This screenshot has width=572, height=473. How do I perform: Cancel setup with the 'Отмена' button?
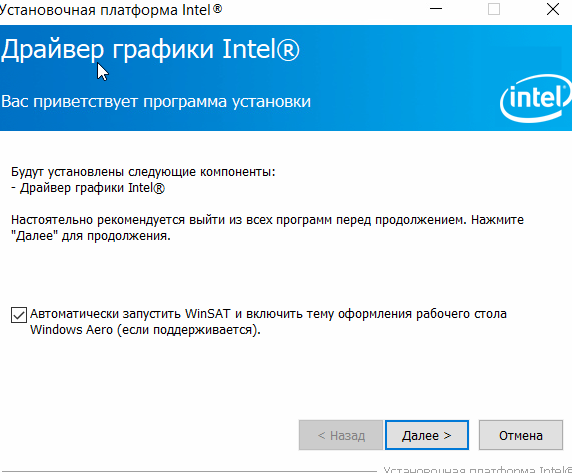click(521, 435)
